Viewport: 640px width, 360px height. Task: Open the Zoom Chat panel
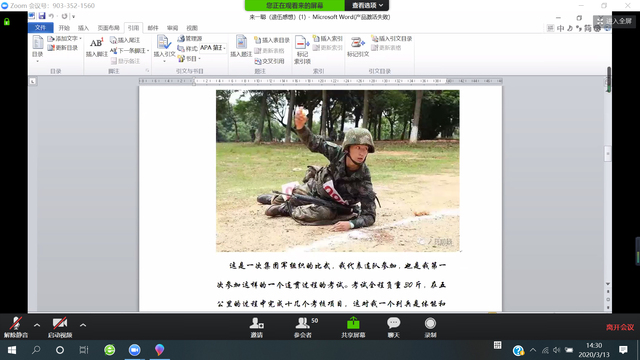(393, 327)
